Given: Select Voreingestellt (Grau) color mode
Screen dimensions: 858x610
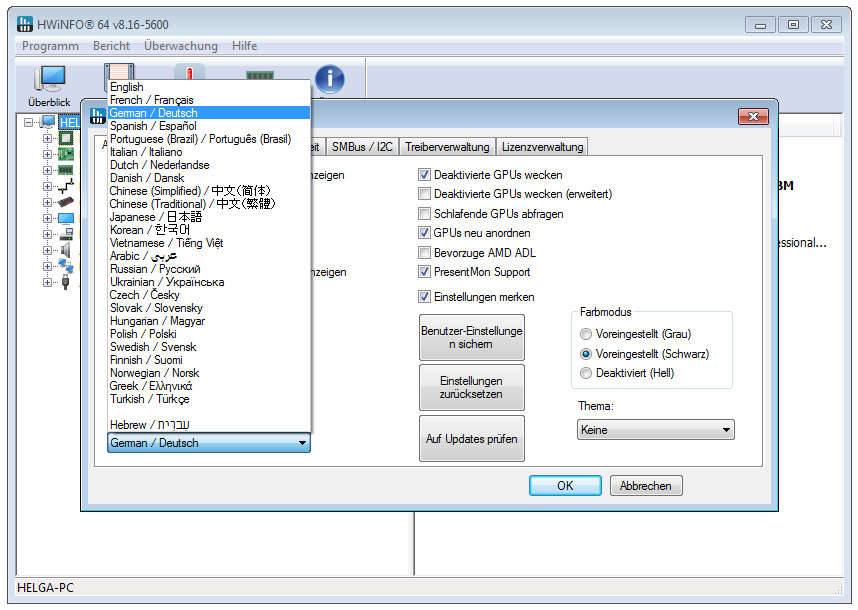Looking at the screenshot, I should pos(586,334).
